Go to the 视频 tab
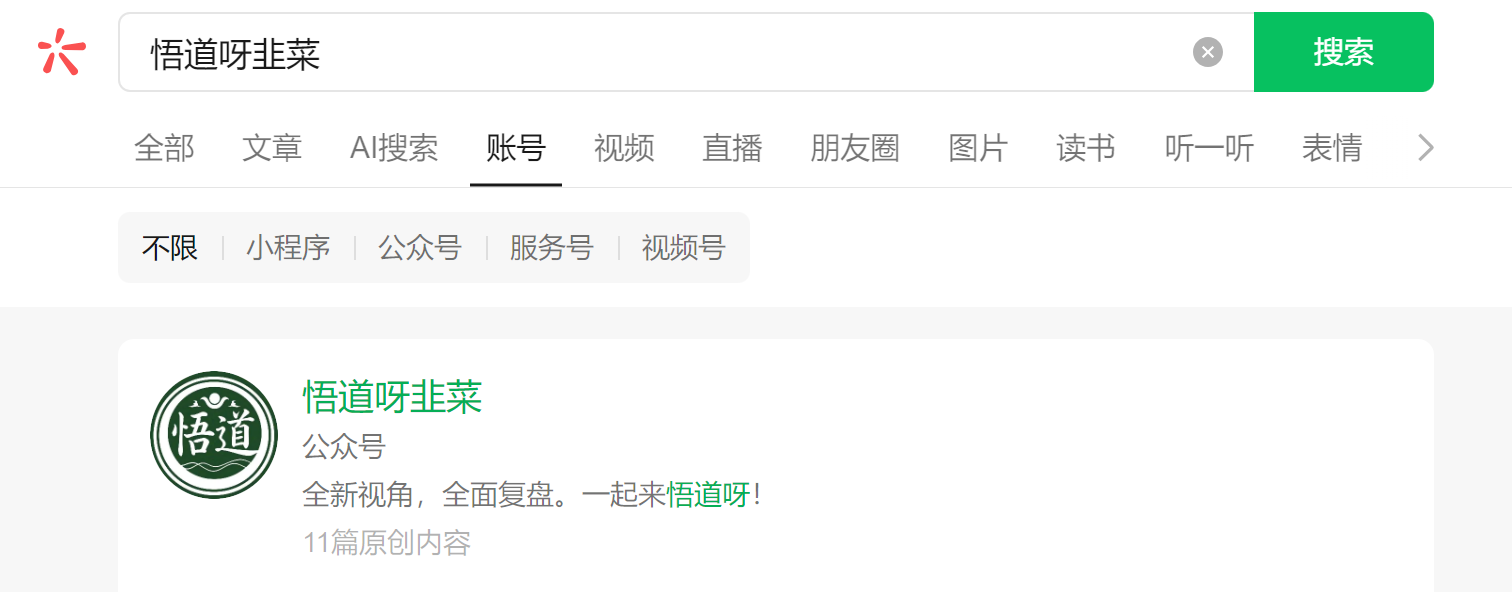1512x592 pixels. click(x=624, y=148)
